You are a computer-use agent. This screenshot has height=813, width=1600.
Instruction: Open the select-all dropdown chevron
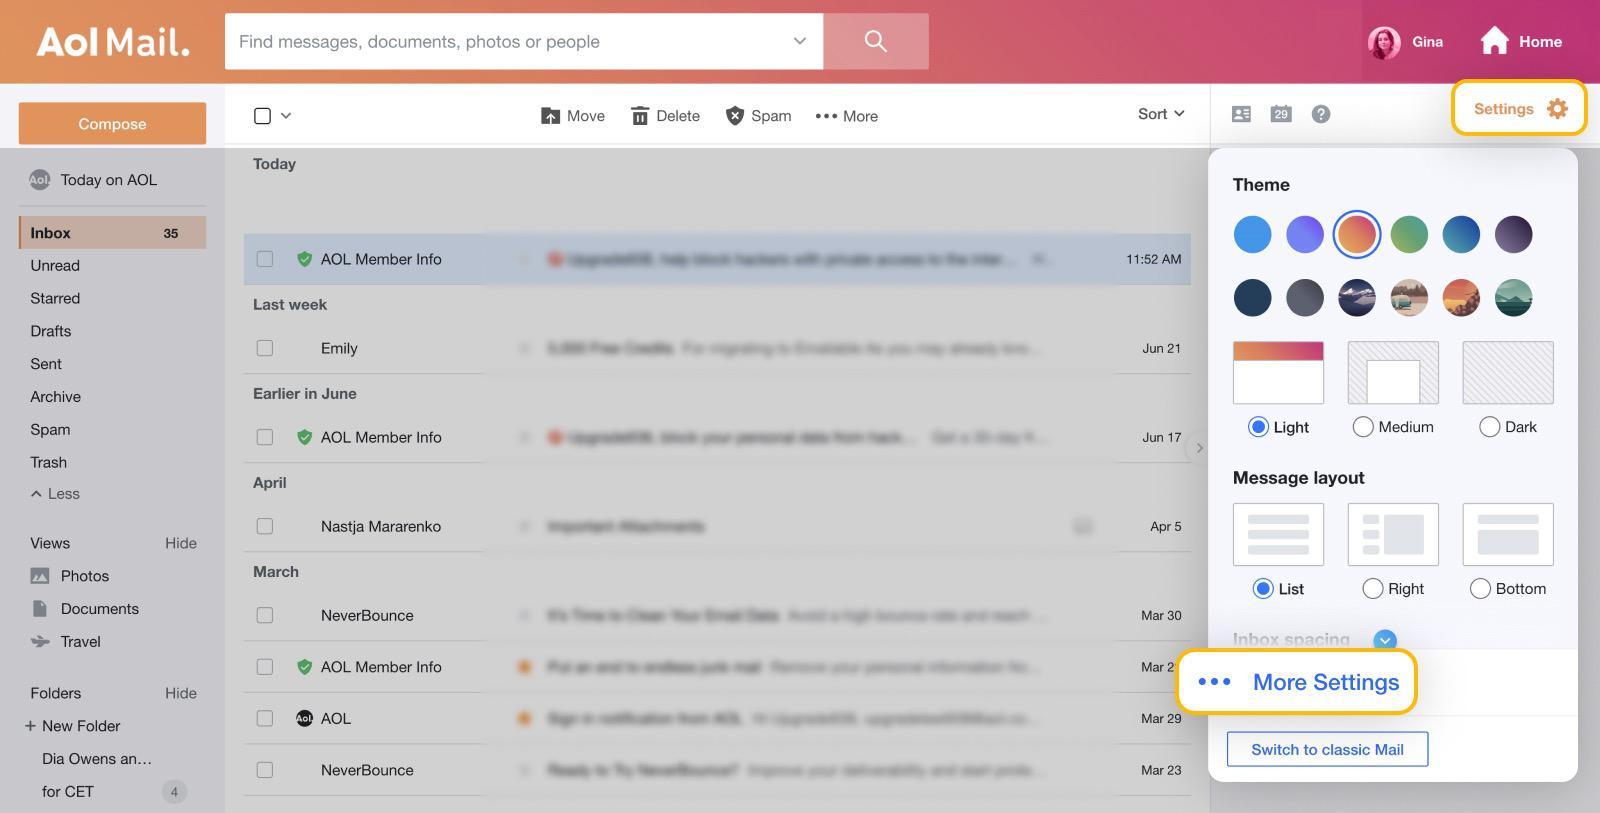pos(286,116)
